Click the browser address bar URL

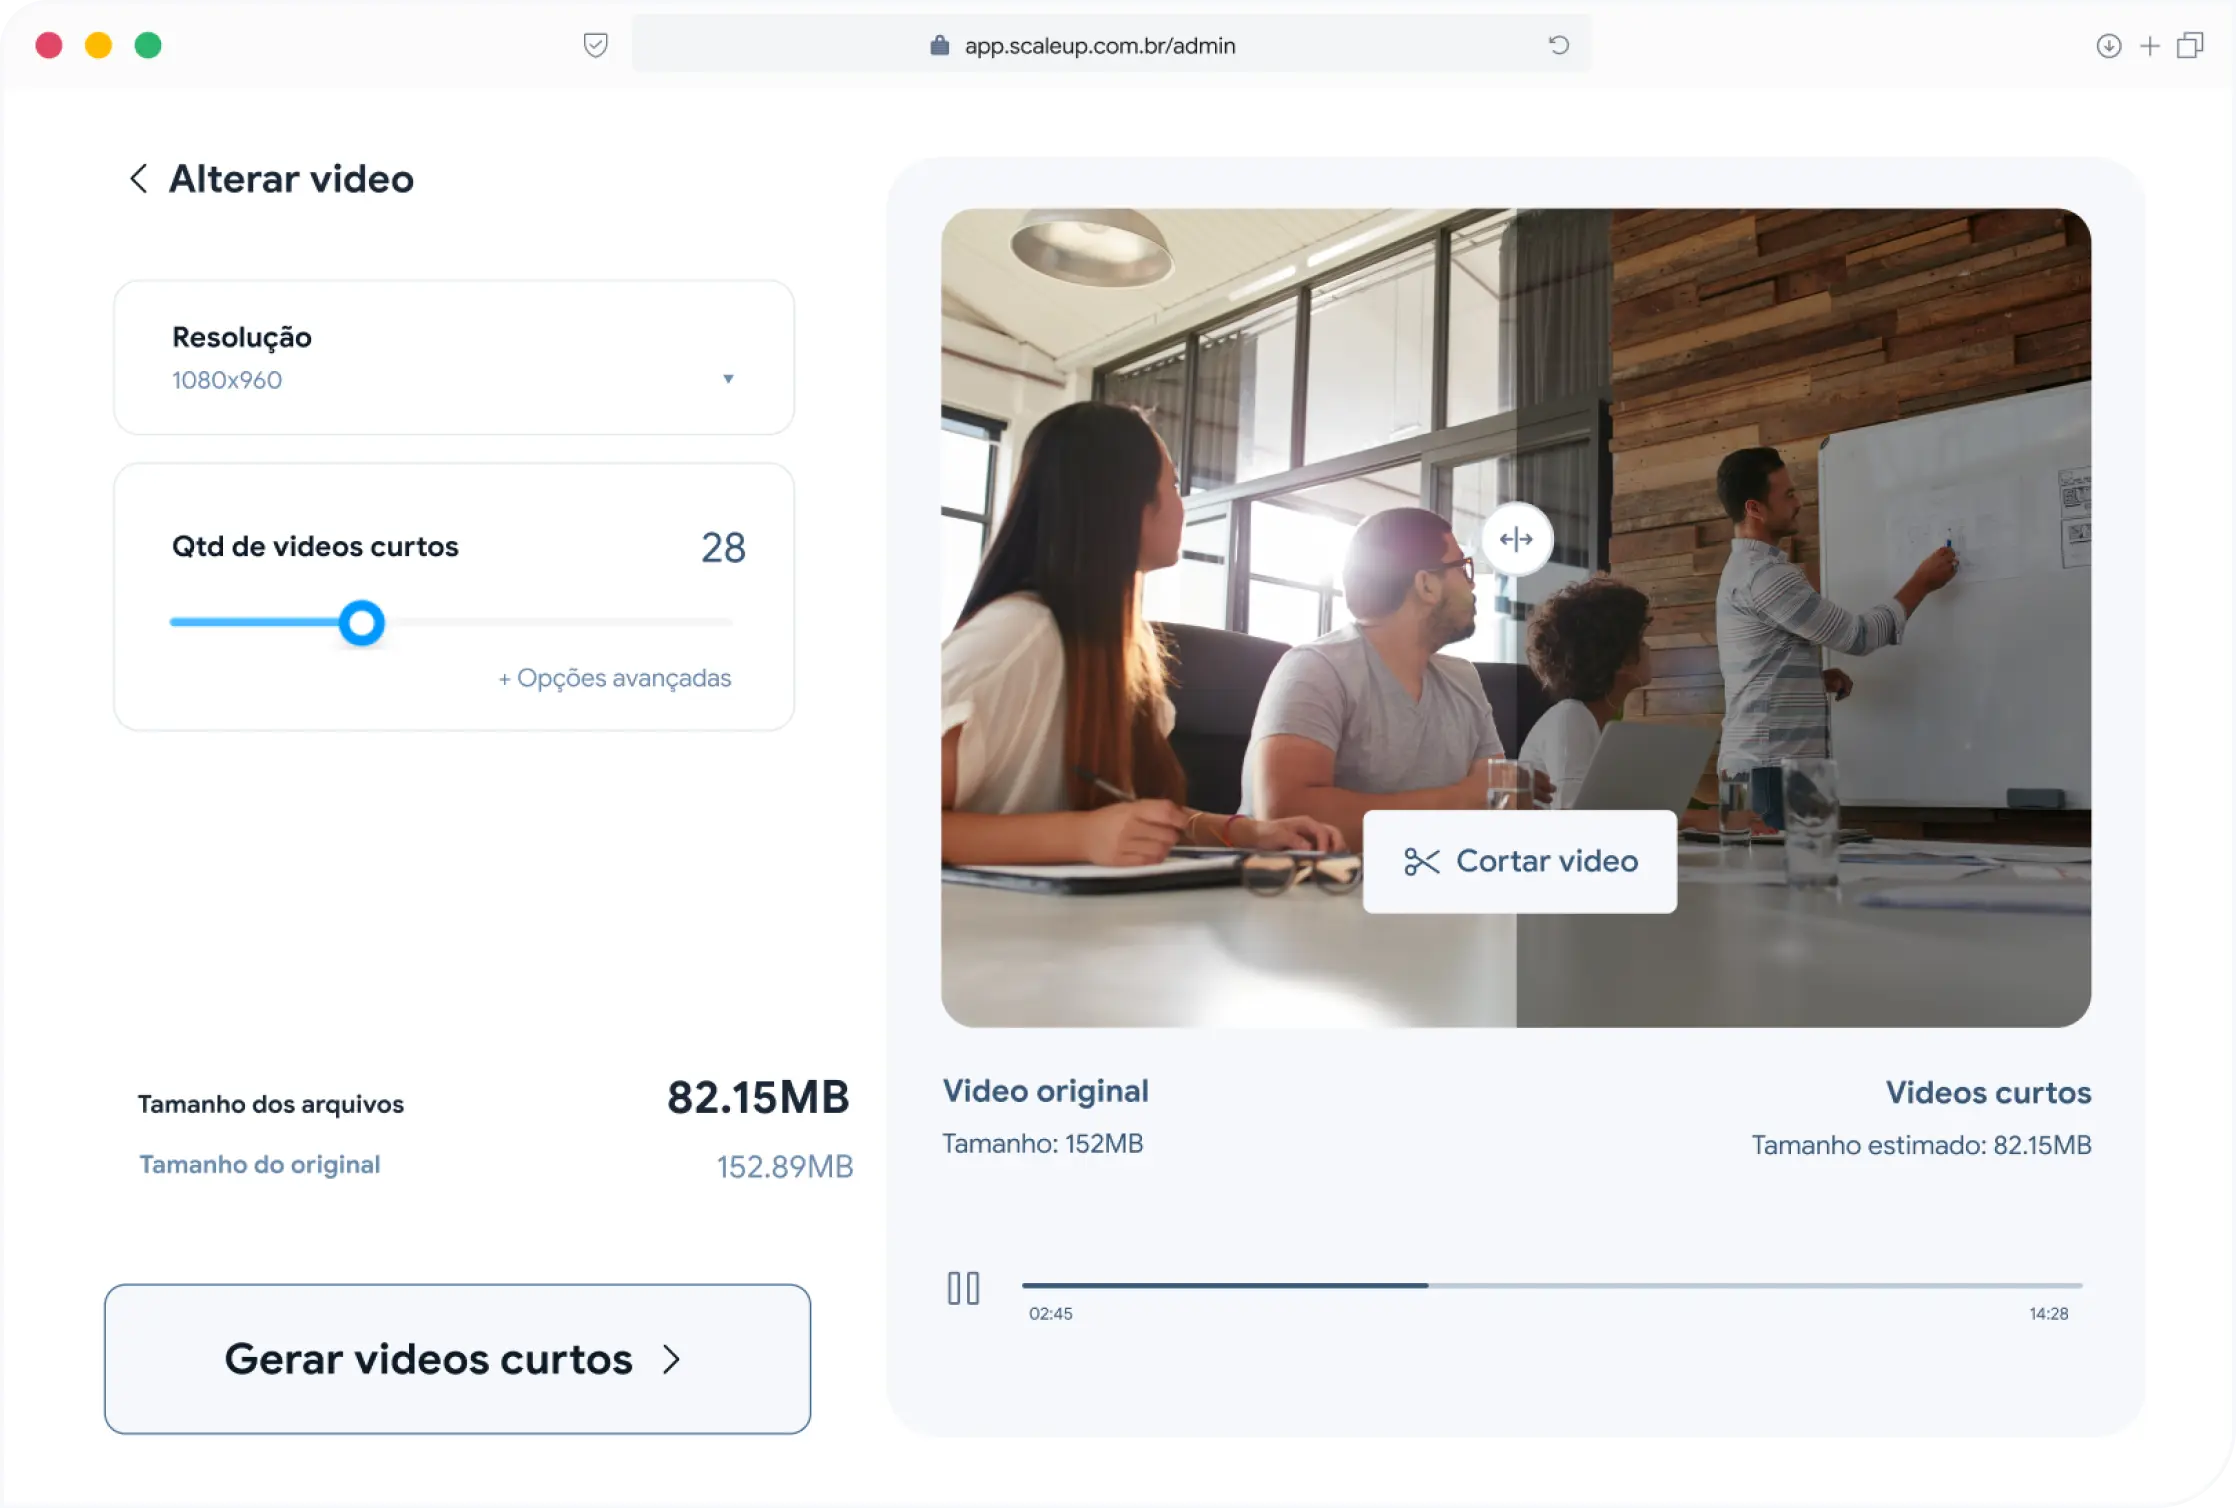click(1099, 46)
